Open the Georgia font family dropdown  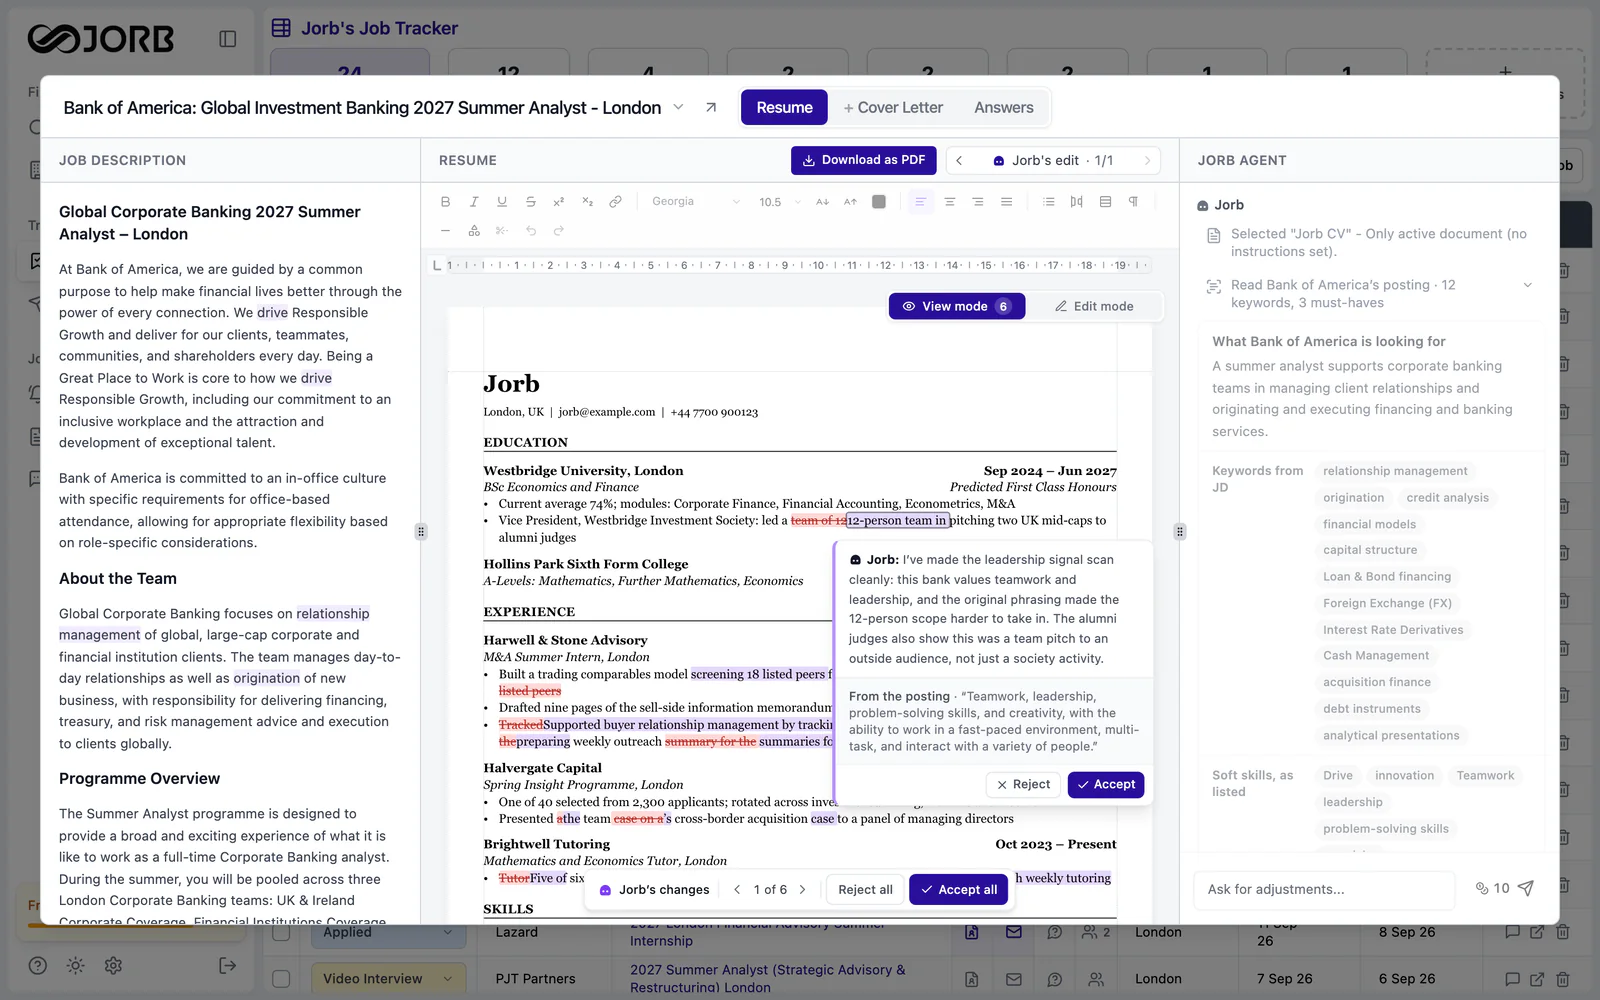coord(696,202)
